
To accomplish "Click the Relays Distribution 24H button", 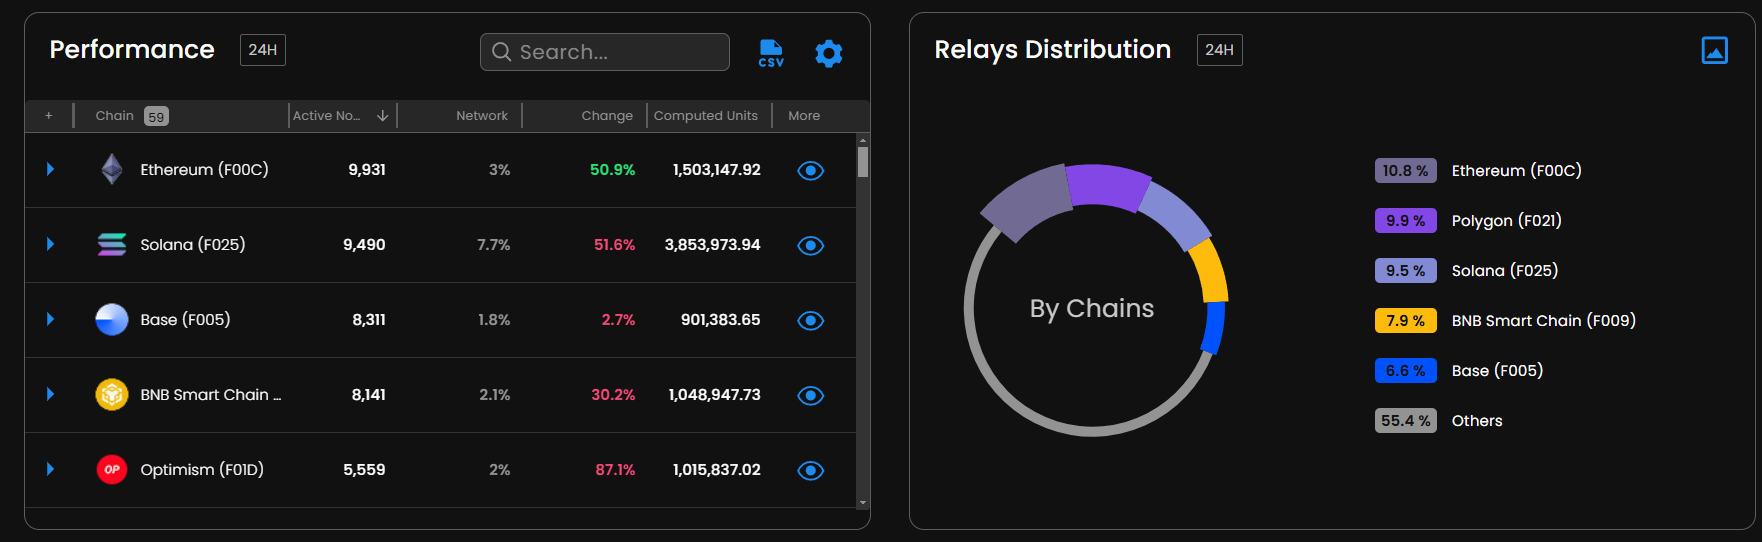I will tap(1219, 50).
